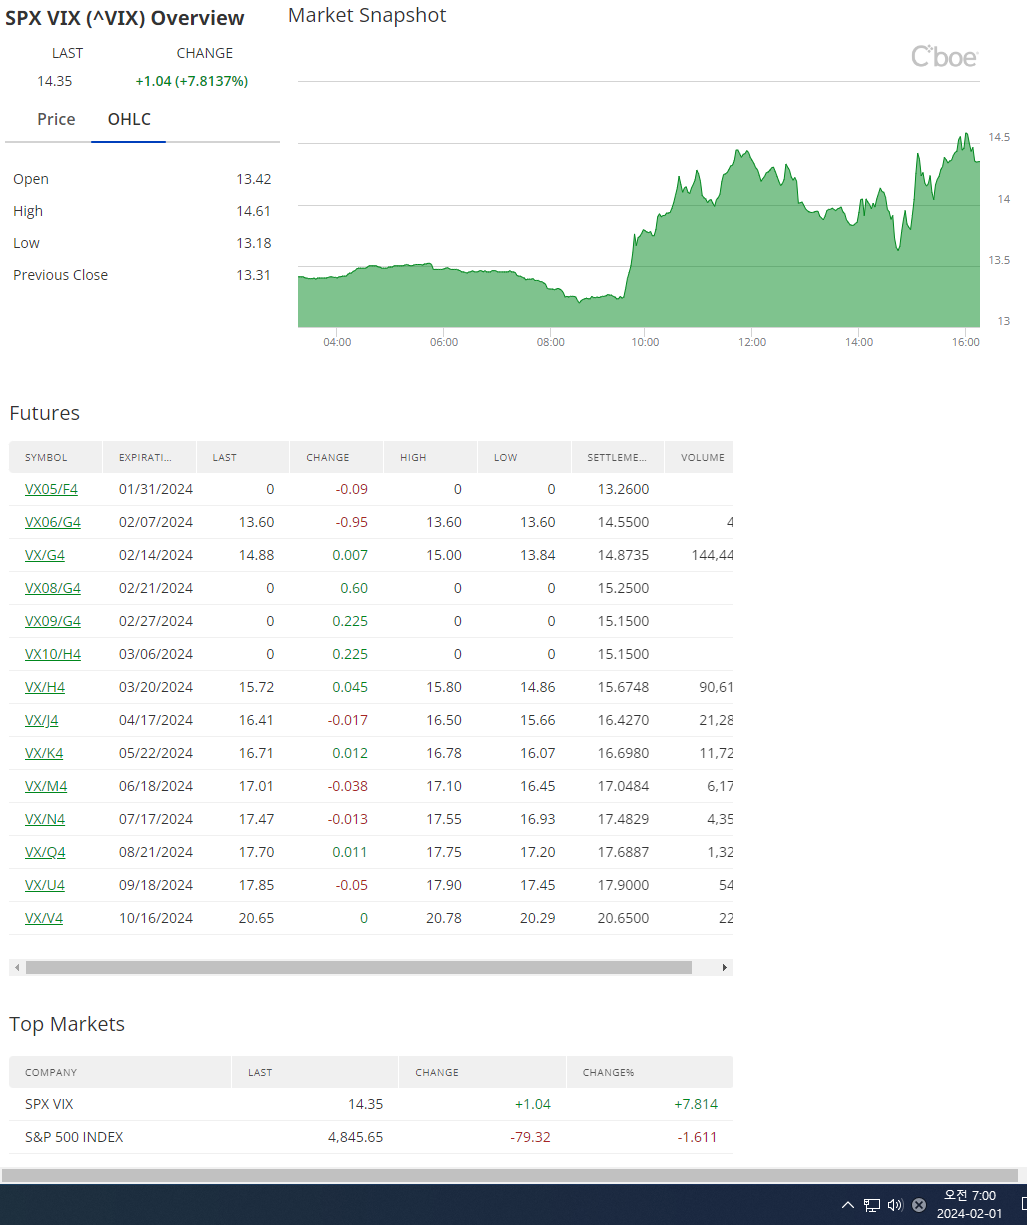
Task: Open the VX/G4 futures contract
Action: (45, 555)
